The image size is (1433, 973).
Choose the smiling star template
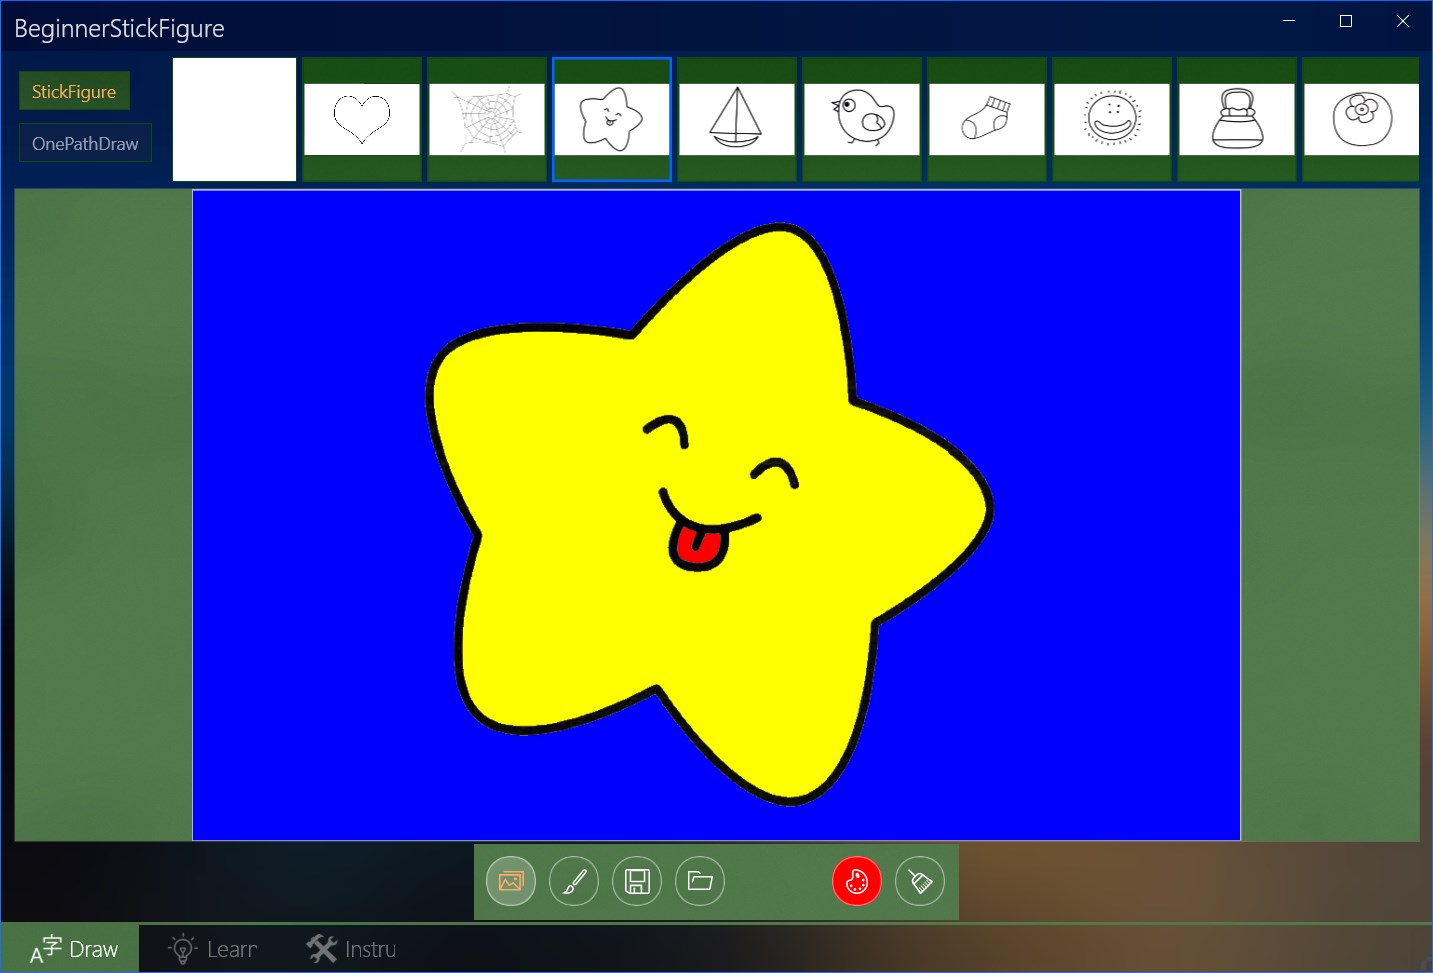point(612,119)
